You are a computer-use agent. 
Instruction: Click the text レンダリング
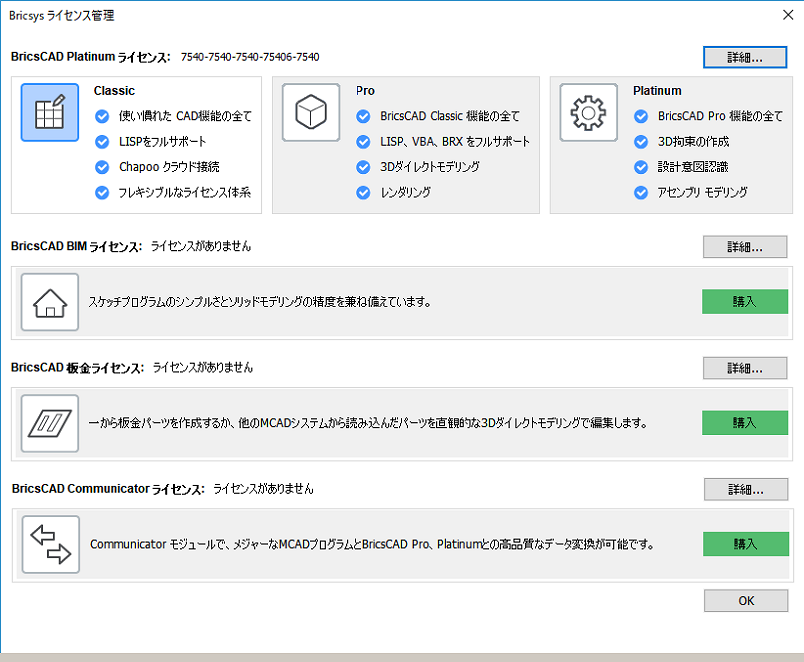406,192
